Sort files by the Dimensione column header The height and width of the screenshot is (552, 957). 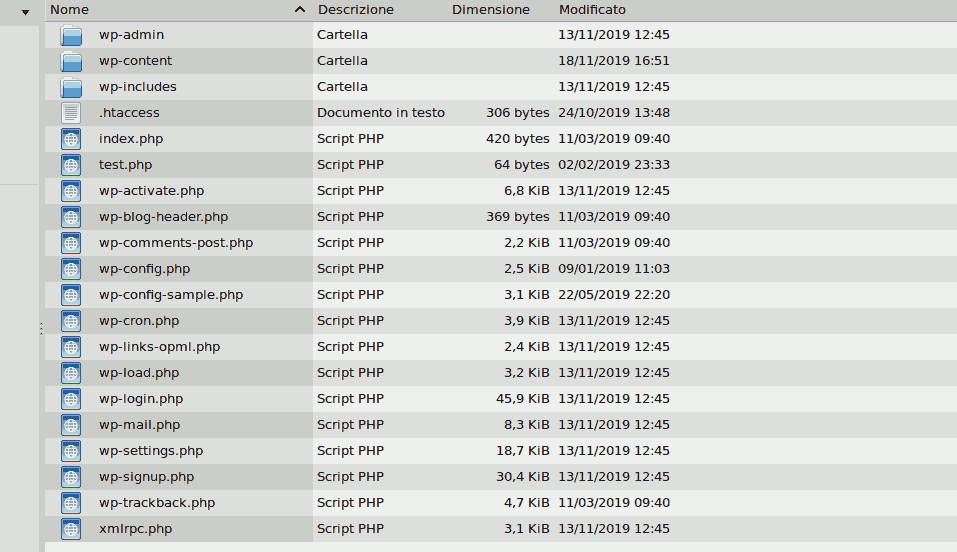point(491,10)
